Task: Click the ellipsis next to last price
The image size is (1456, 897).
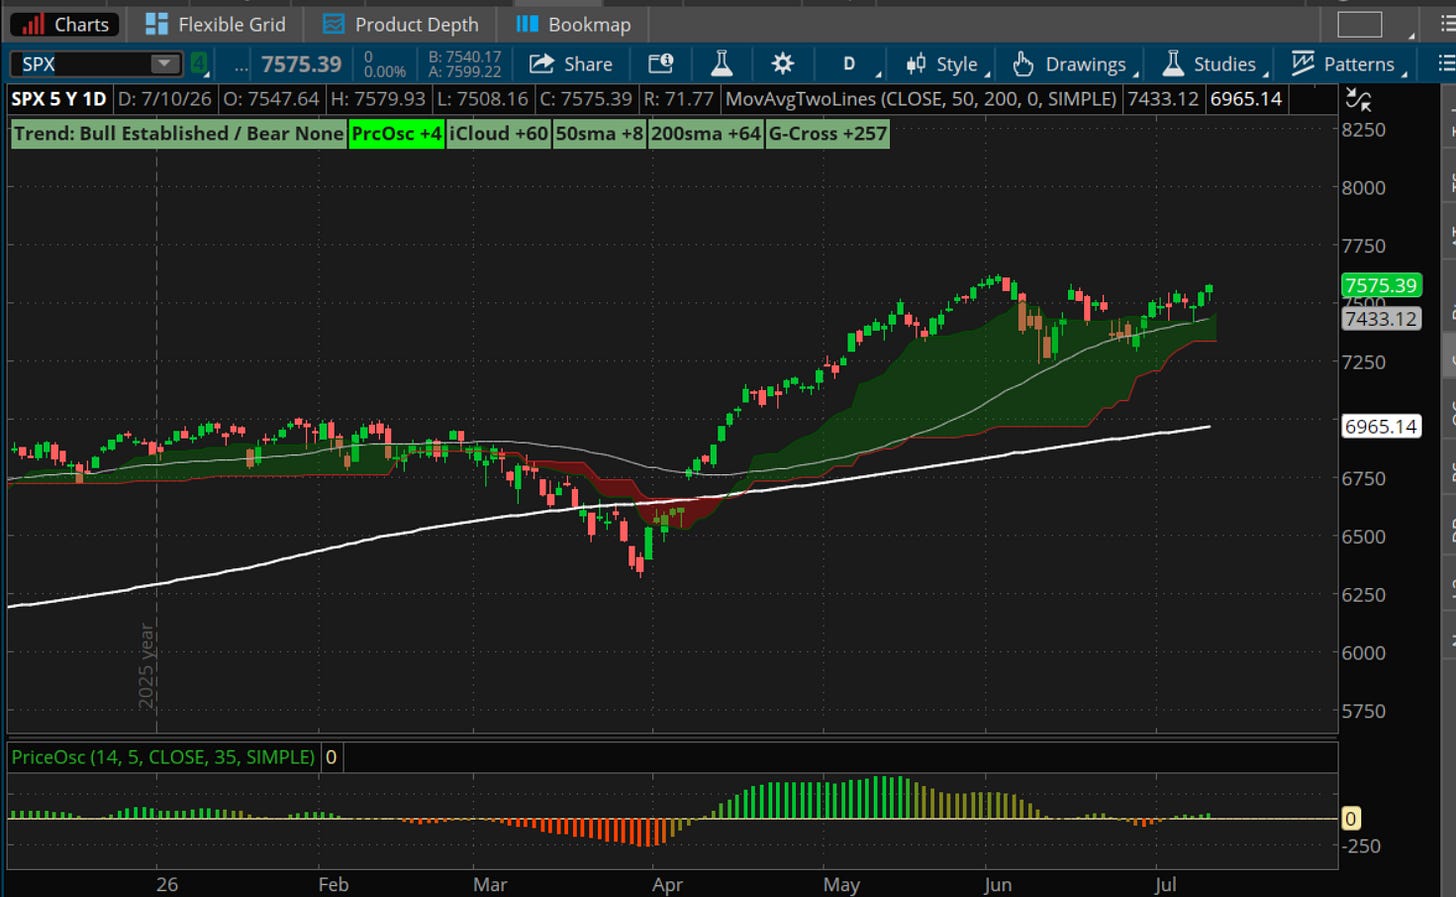Action: click(x=241, y=65)
